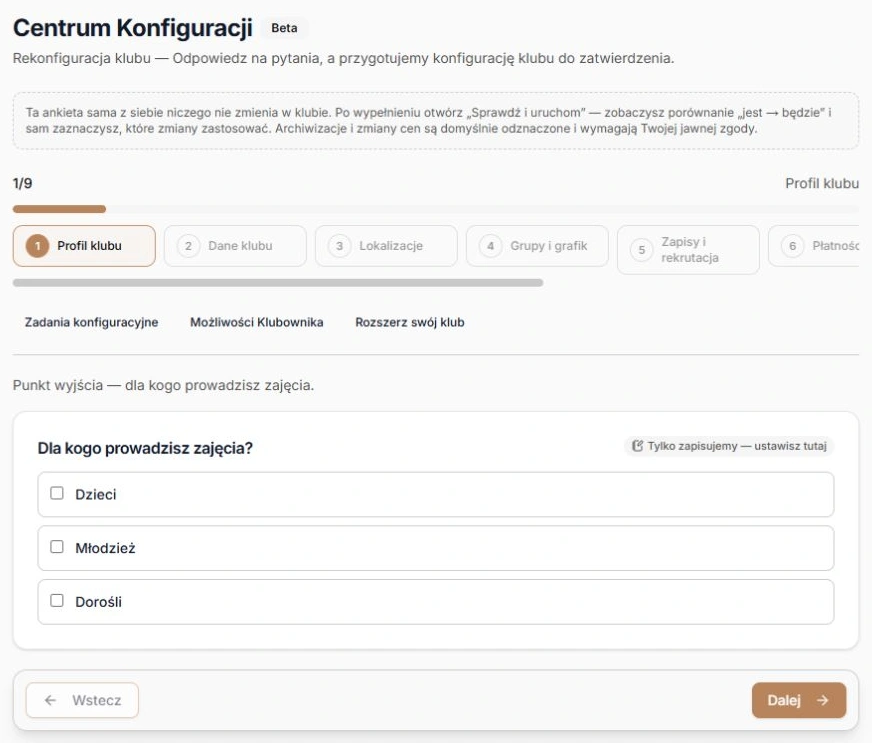Image resolution: width=872 pixels, height=743 pixels.
Task: Select the Dorośli option label
Action: [98, 602]
